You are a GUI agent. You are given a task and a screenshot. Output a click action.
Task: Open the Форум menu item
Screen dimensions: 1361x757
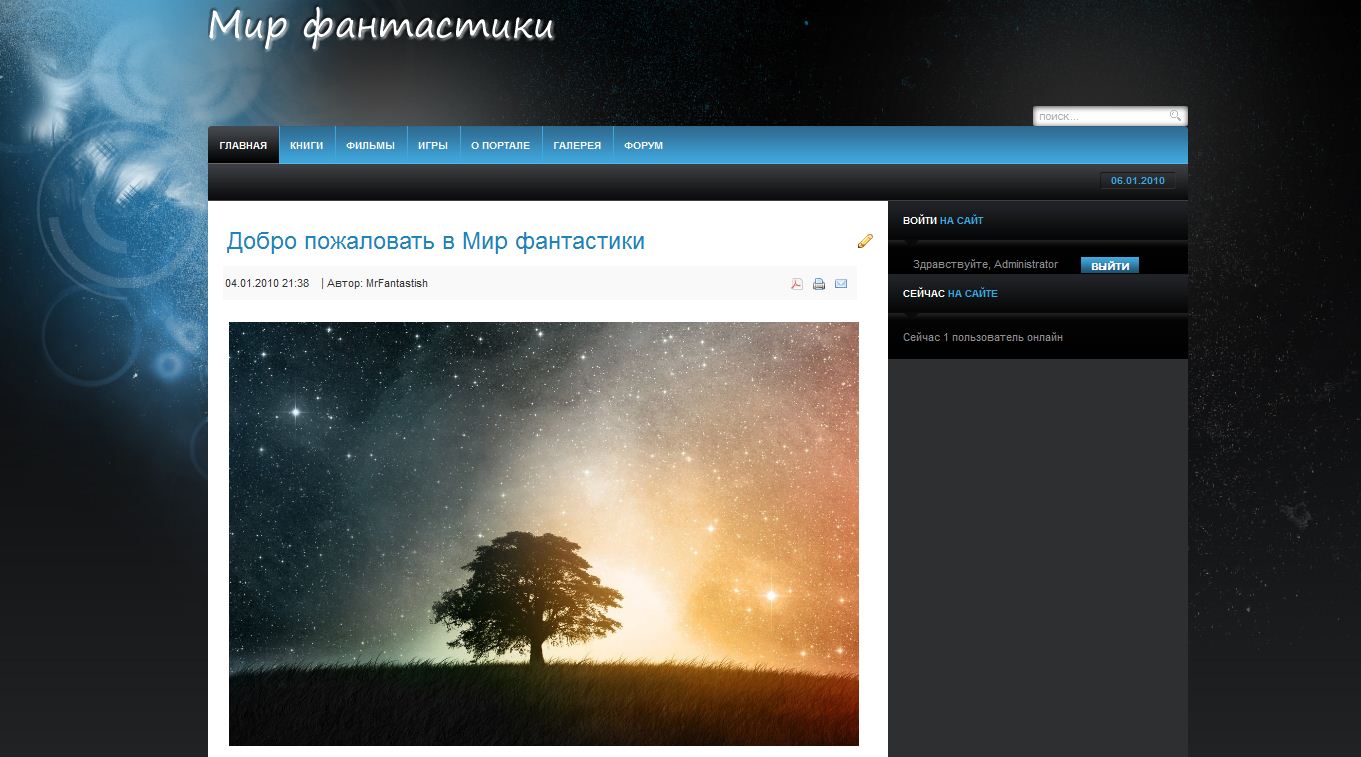point(643,145)
